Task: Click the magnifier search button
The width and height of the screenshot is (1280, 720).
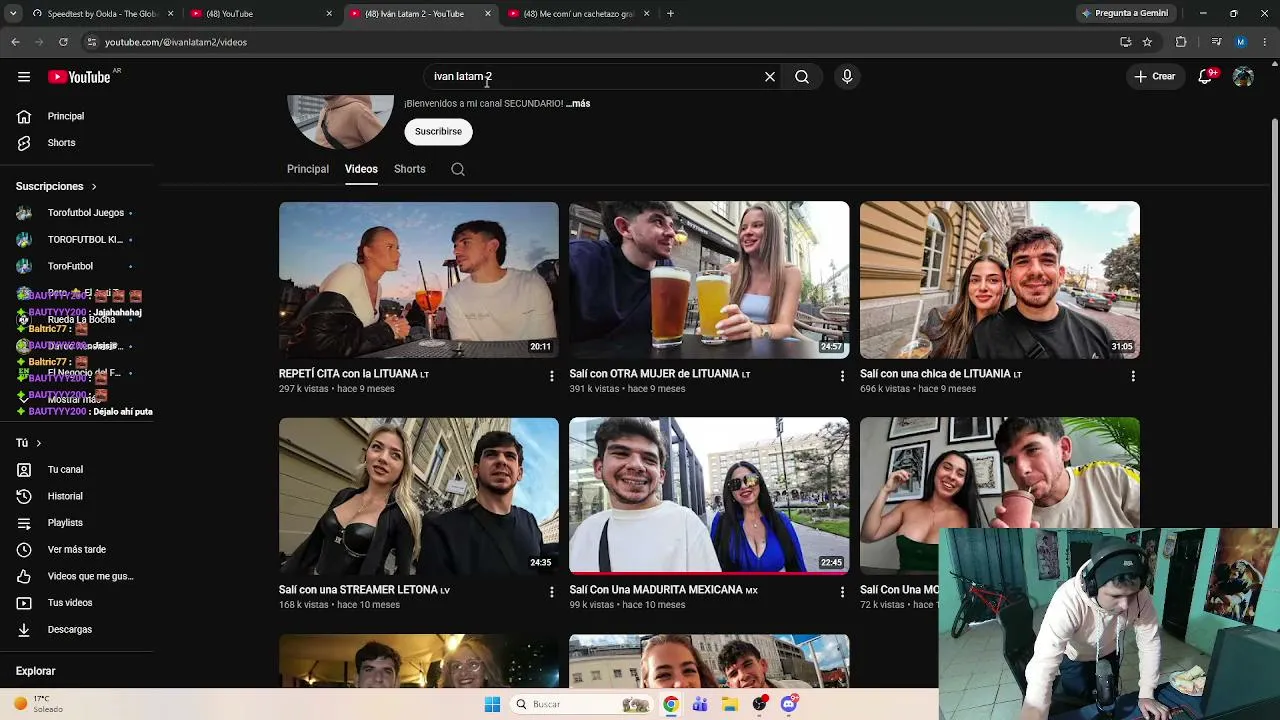Action: coord(802,77)
